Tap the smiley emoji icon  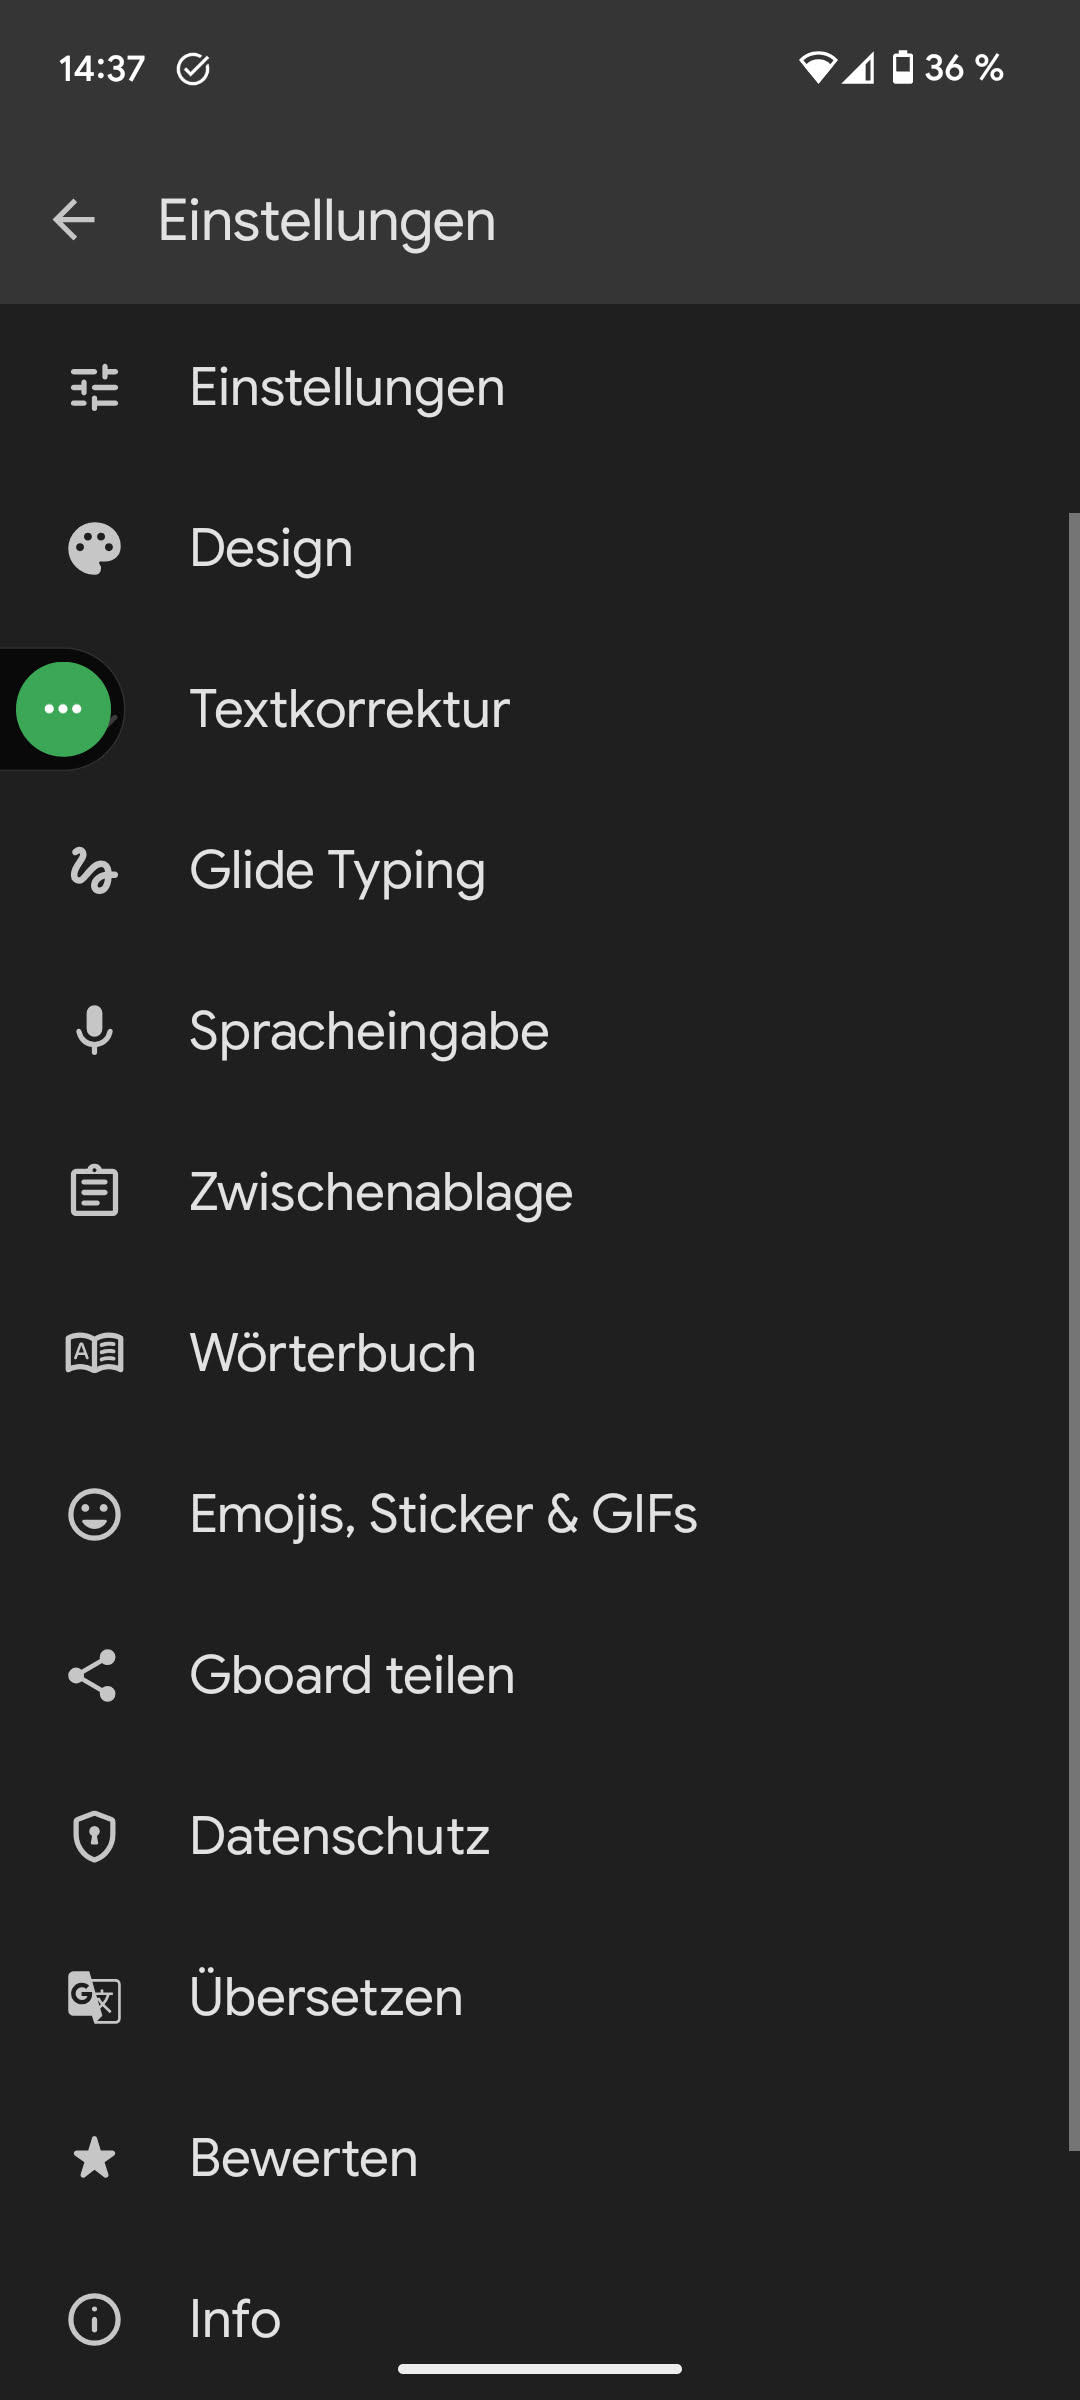click(94, 1514)
